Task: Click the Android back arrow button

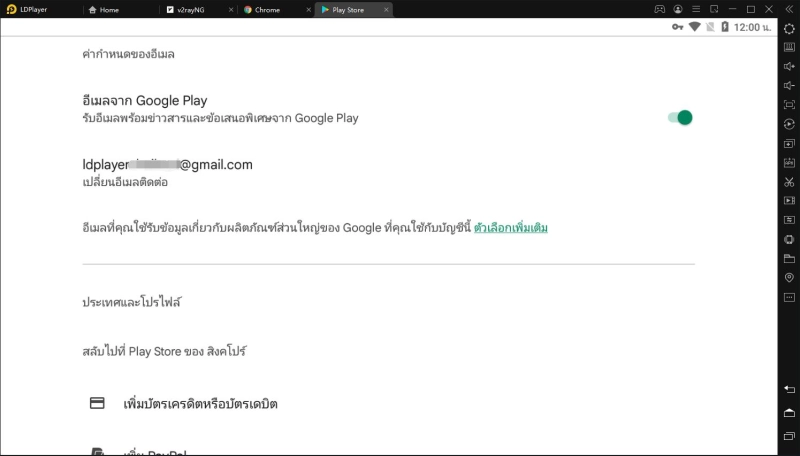Action: [789, 390]
